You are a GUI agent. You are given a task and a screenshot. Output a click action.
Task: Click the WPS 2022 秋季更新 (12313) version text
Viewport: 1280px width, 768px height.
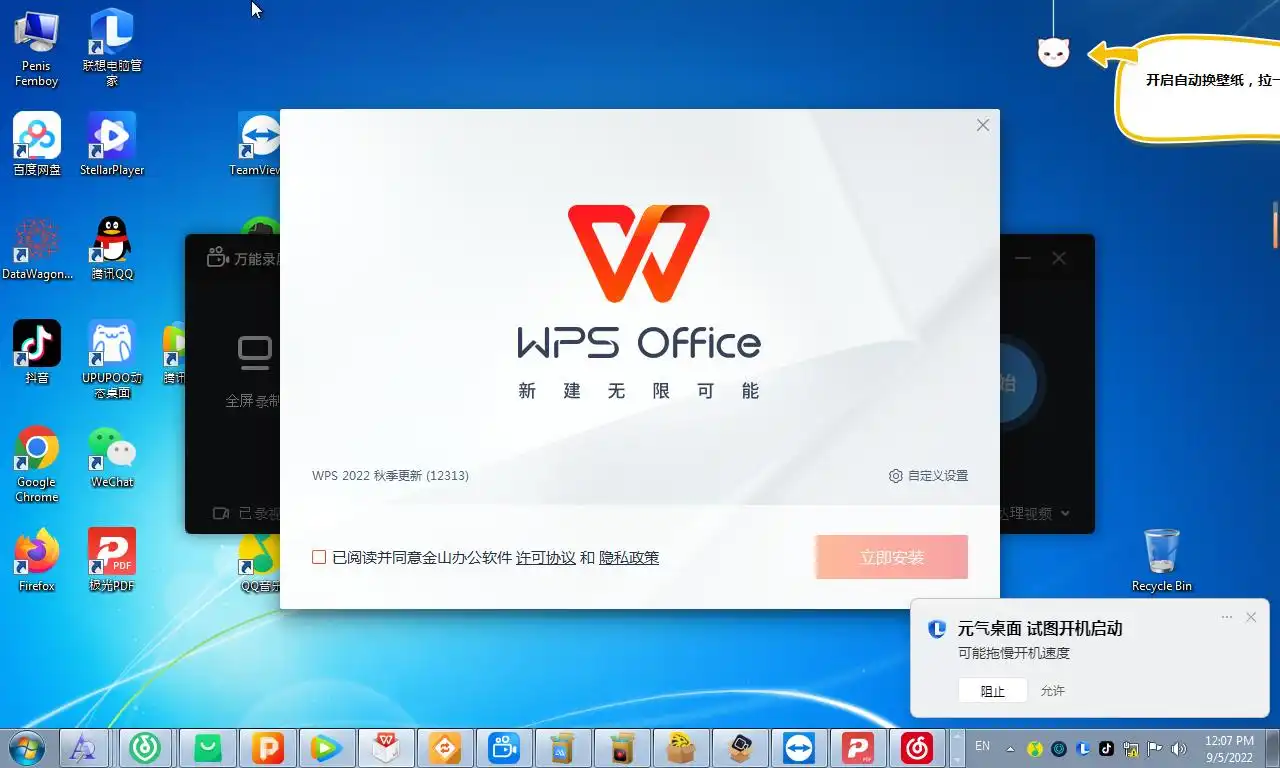(390, 476)
